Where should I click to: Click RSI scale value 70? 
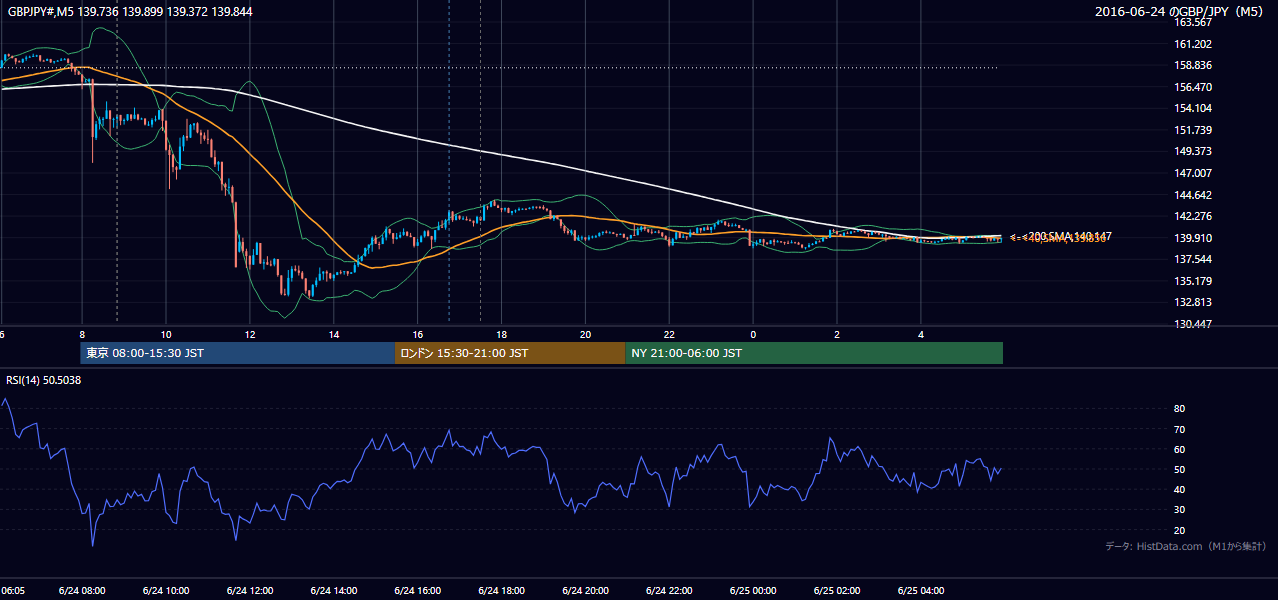pyautogui.click(x=1179, y=429)
